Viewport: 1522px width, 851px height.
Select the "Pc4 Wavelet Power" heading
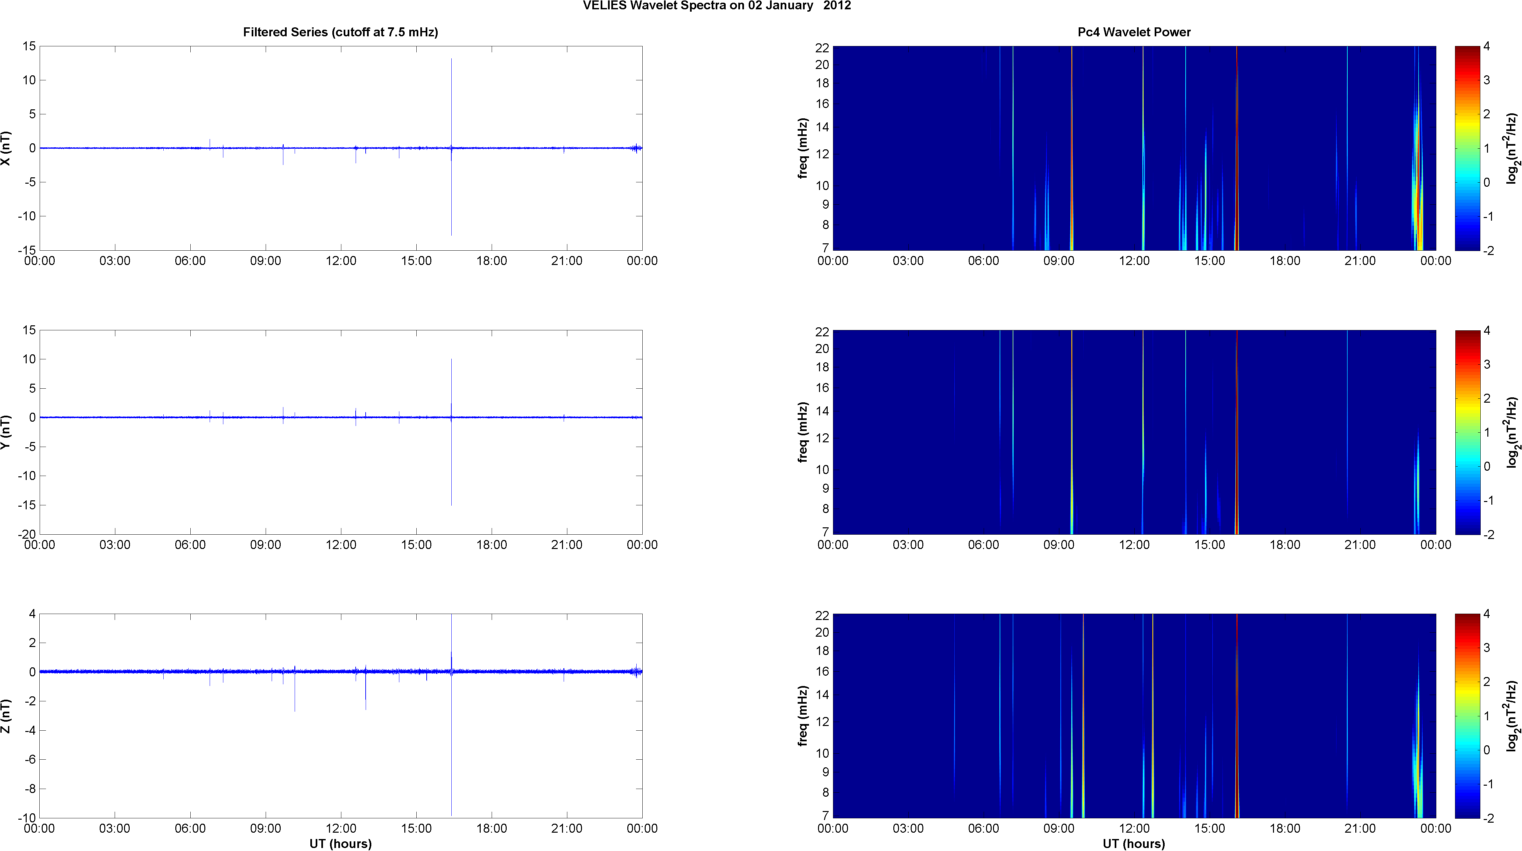pos(1134,32)
